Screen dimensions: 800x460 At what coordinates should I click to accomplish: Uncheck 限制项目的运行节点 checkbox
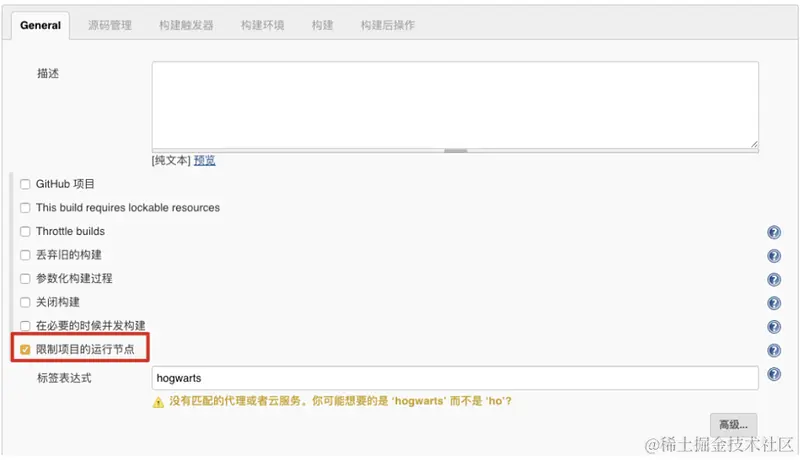pyautogui.click(x=25, y=349)
